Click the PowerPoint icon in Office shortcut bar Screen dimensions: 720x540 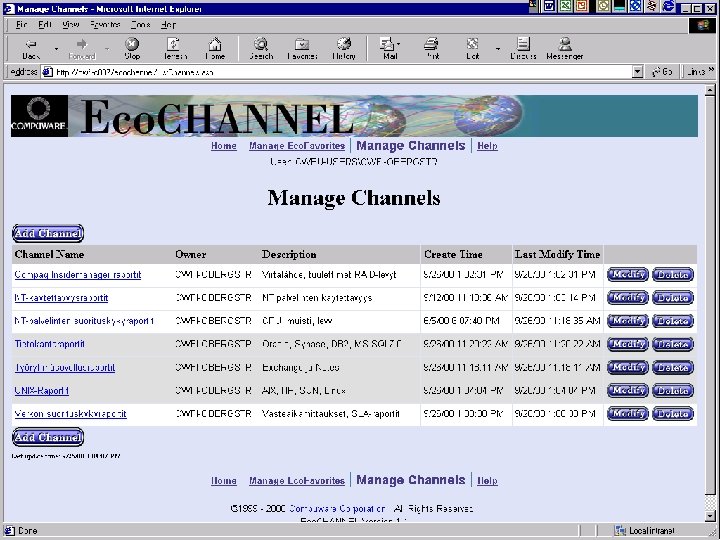tap(581, 6)
